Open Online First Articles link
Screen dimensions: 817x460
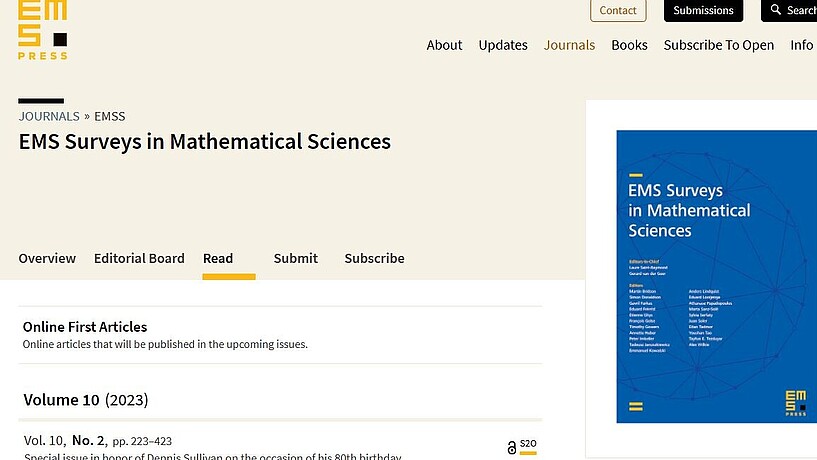84,327
